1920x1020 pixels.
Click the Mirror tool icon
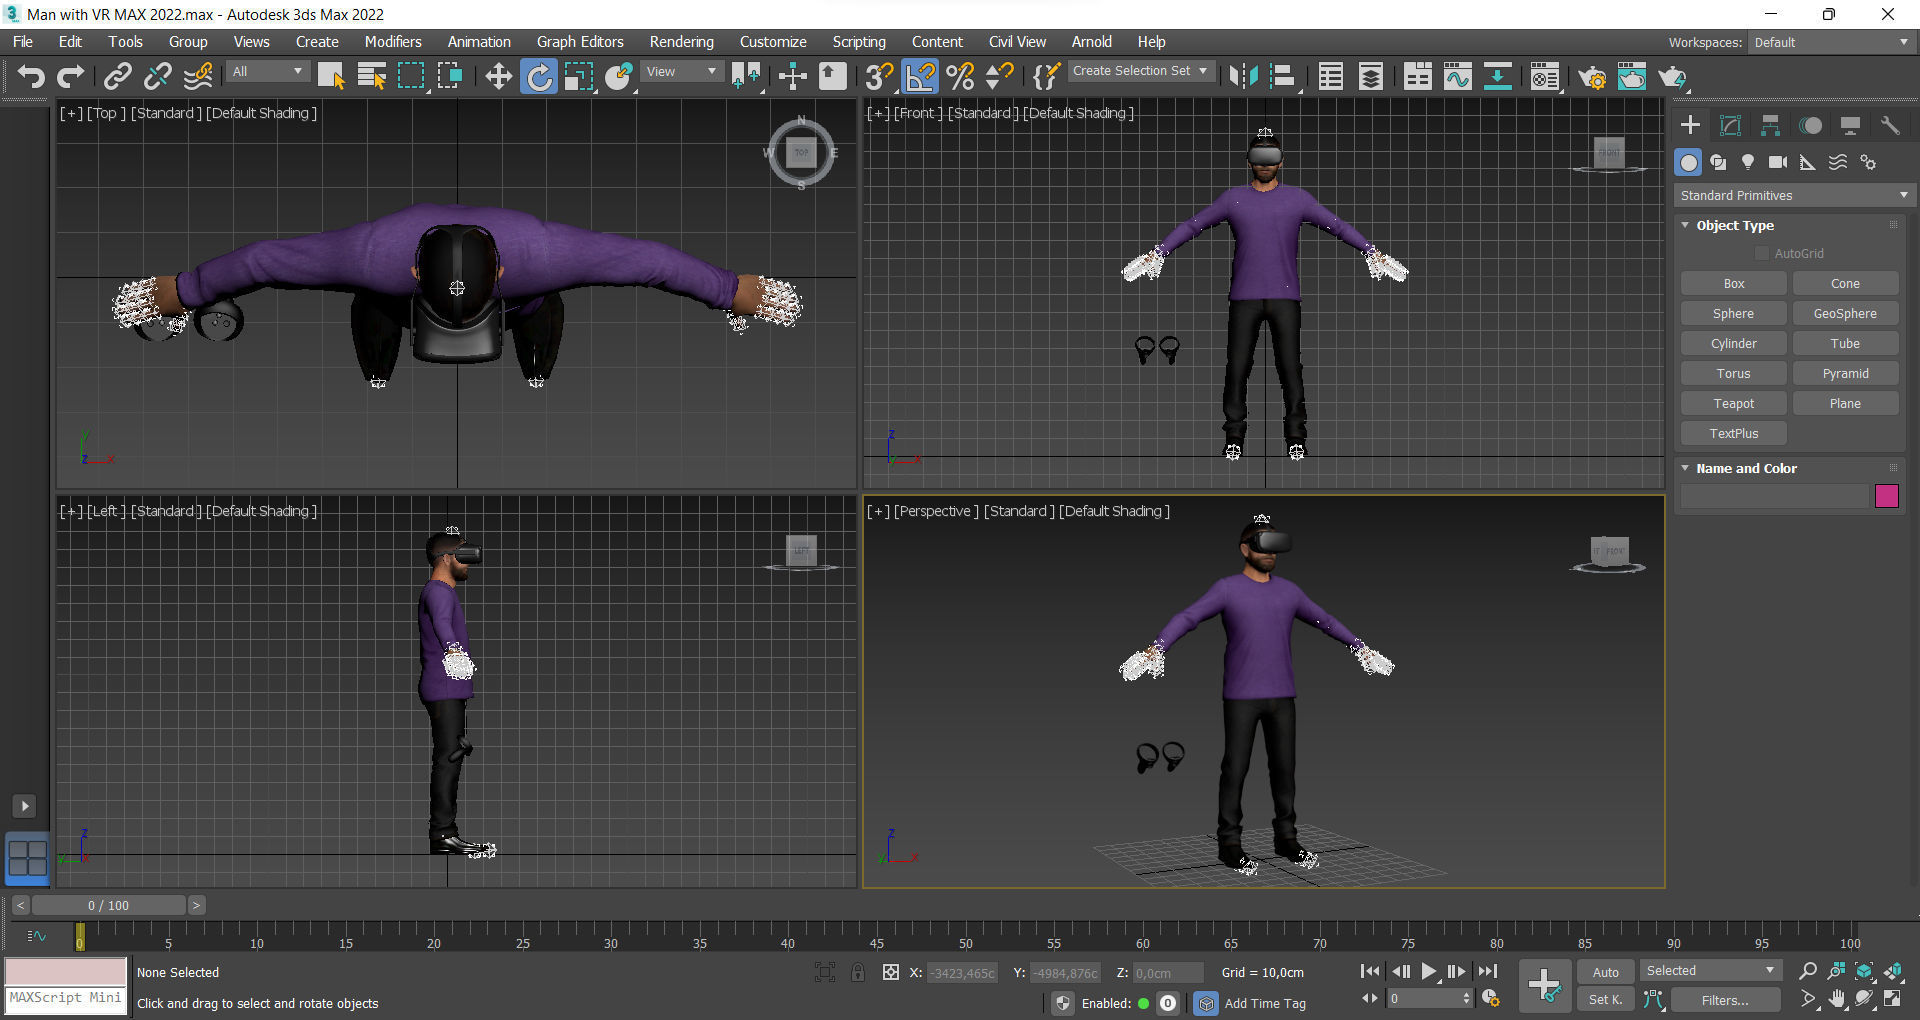point(1243,77)
